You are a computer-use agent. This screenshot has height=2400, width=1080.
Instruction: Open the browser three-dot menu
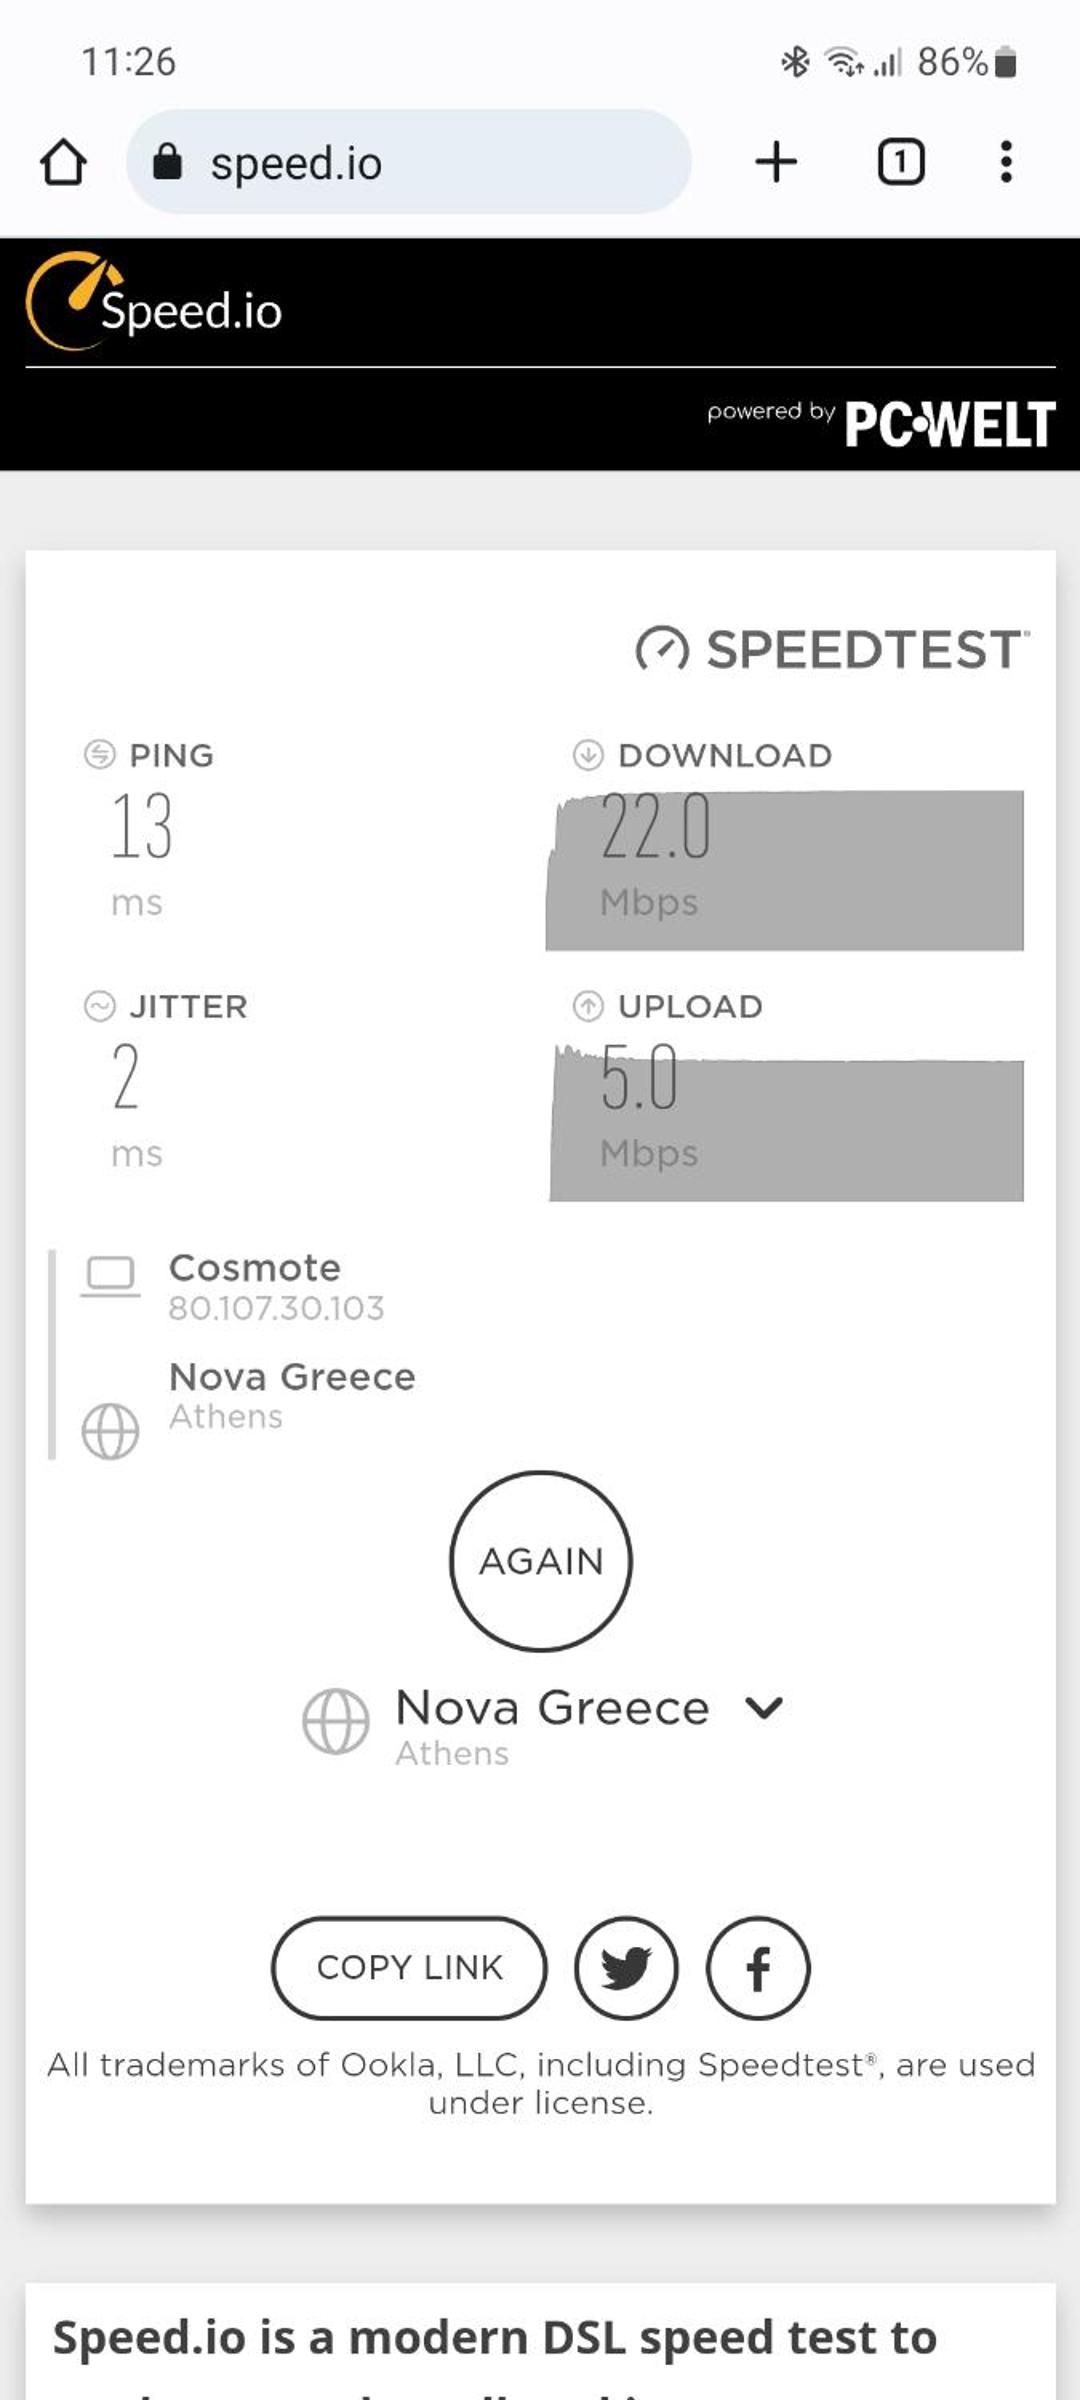1006,162
